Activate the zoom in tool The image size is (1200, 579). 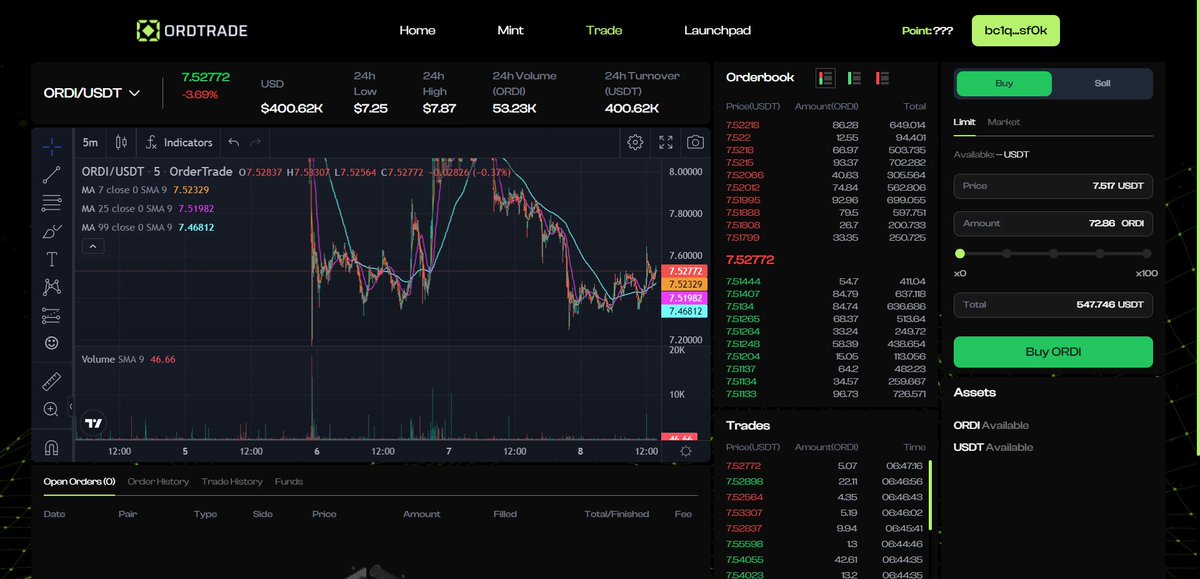52,409
